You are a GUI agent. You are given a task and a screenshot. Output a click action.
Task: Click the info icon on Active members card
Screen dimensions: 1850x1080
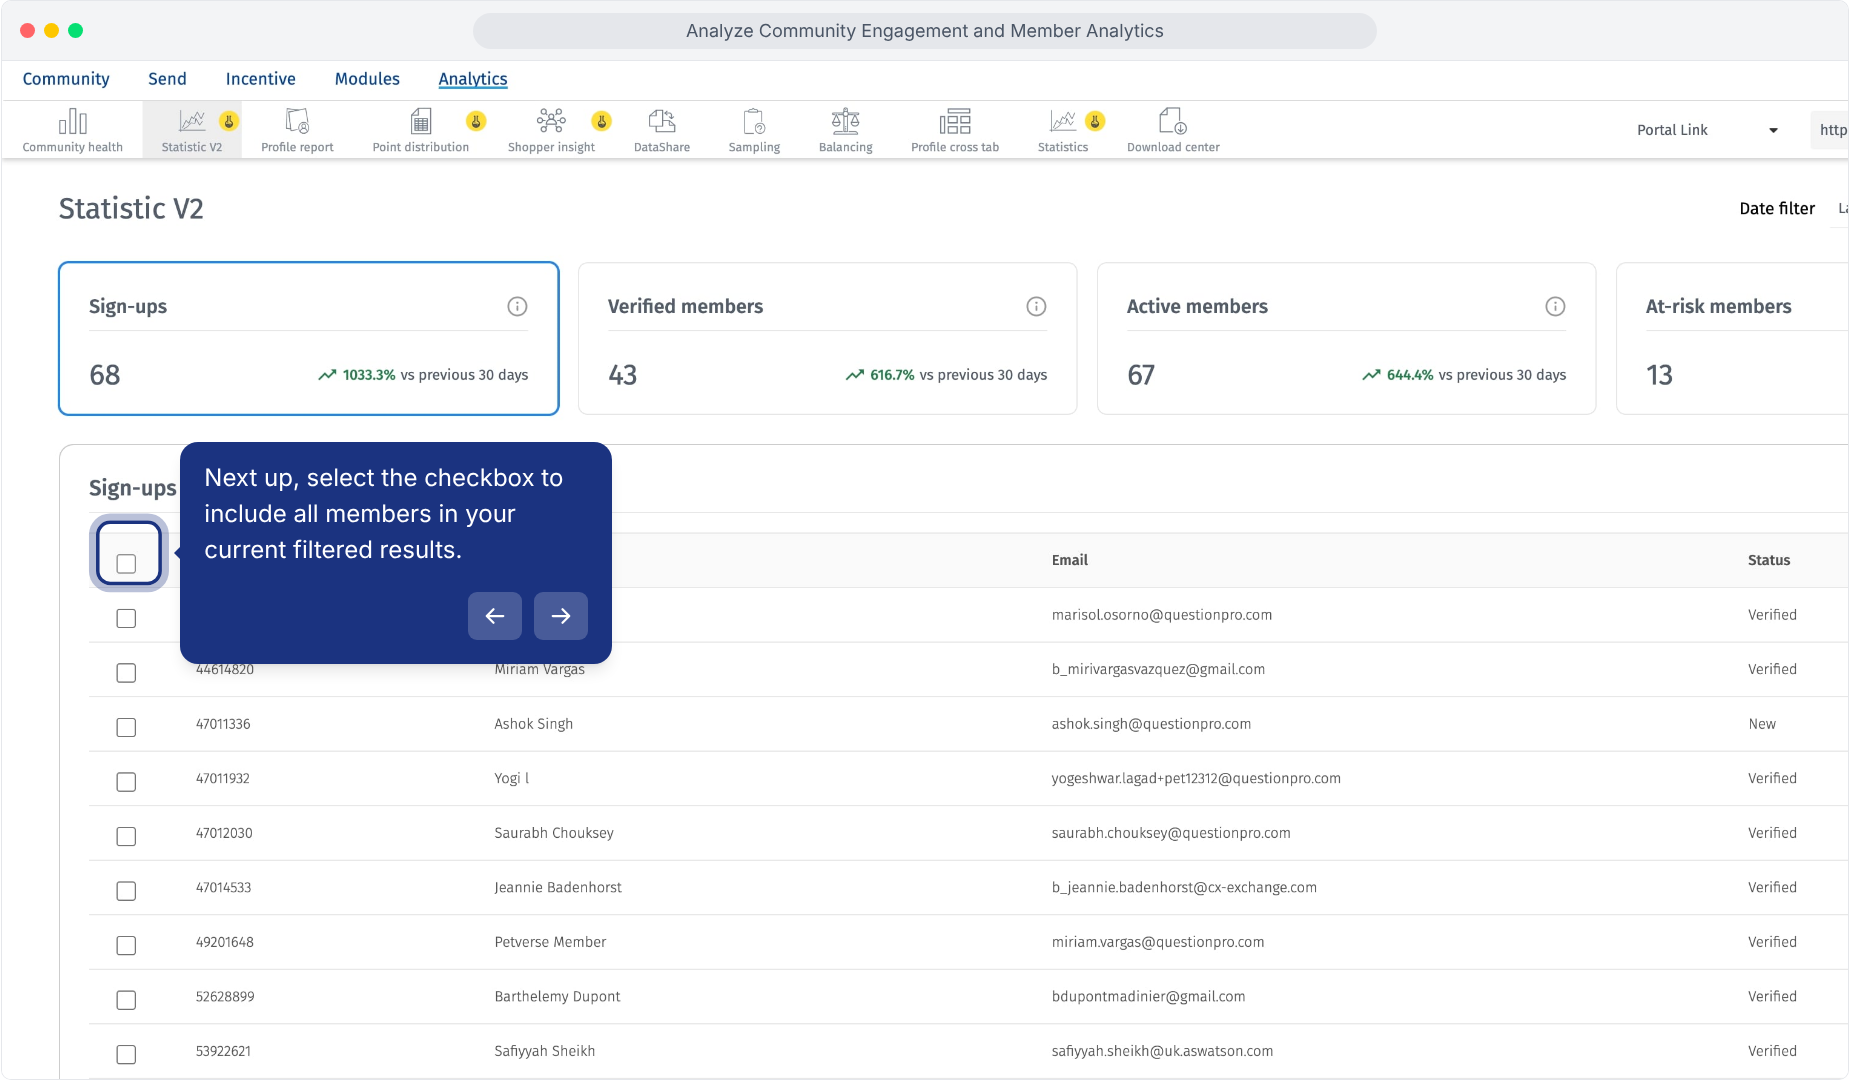pyautogui.click(x=1555, y=306)
